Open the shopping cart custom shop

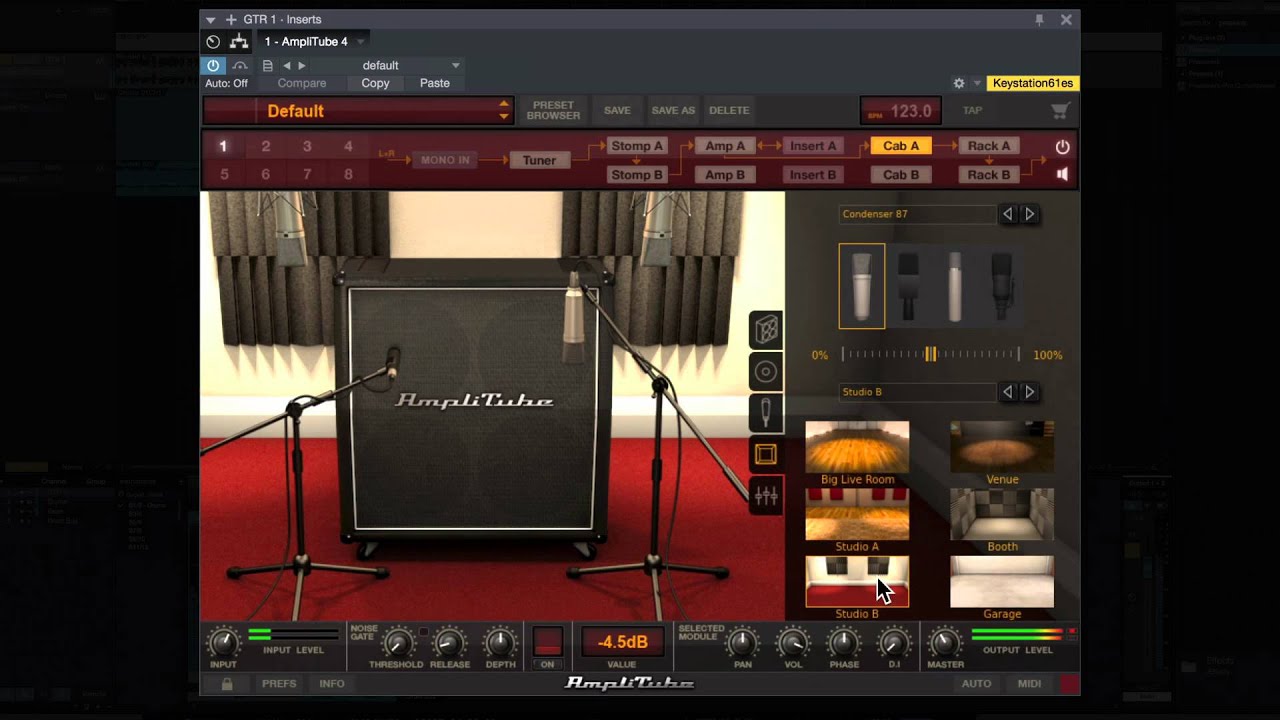pos(1060,111)
